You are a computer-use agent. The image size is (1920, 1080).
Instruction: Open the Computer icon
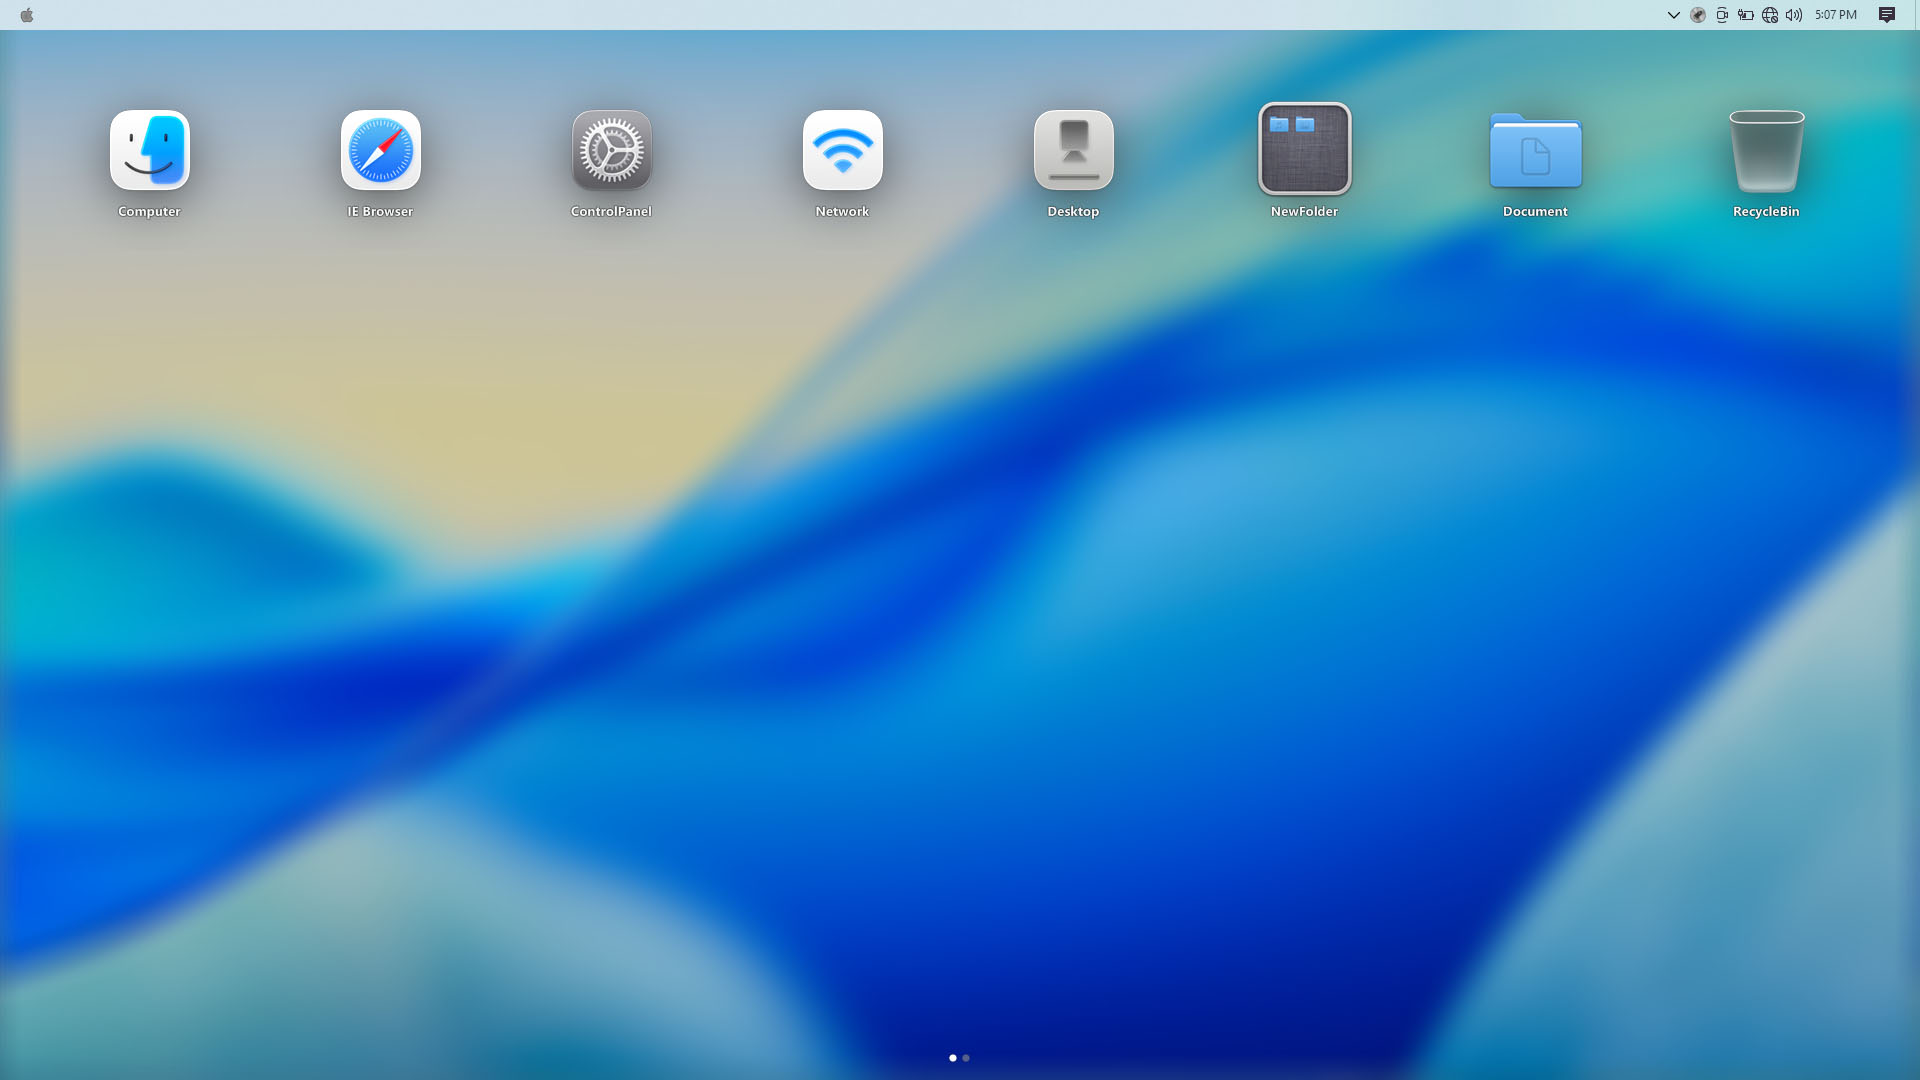pyautogui.click(x=149, y=151)
